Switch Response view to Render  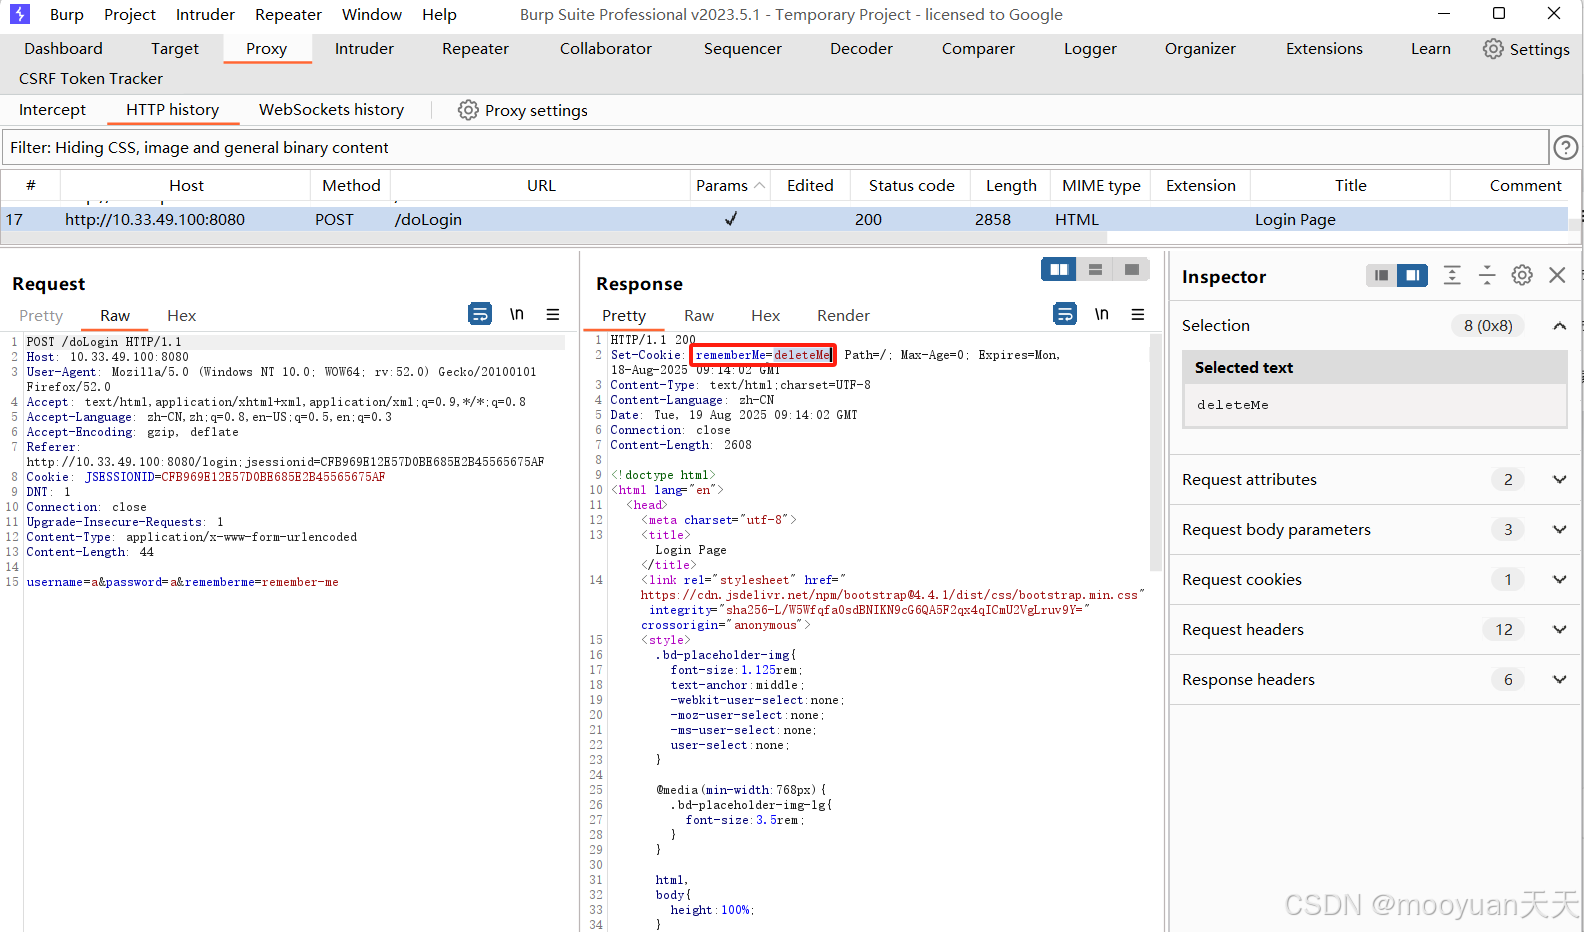point(843,315)
